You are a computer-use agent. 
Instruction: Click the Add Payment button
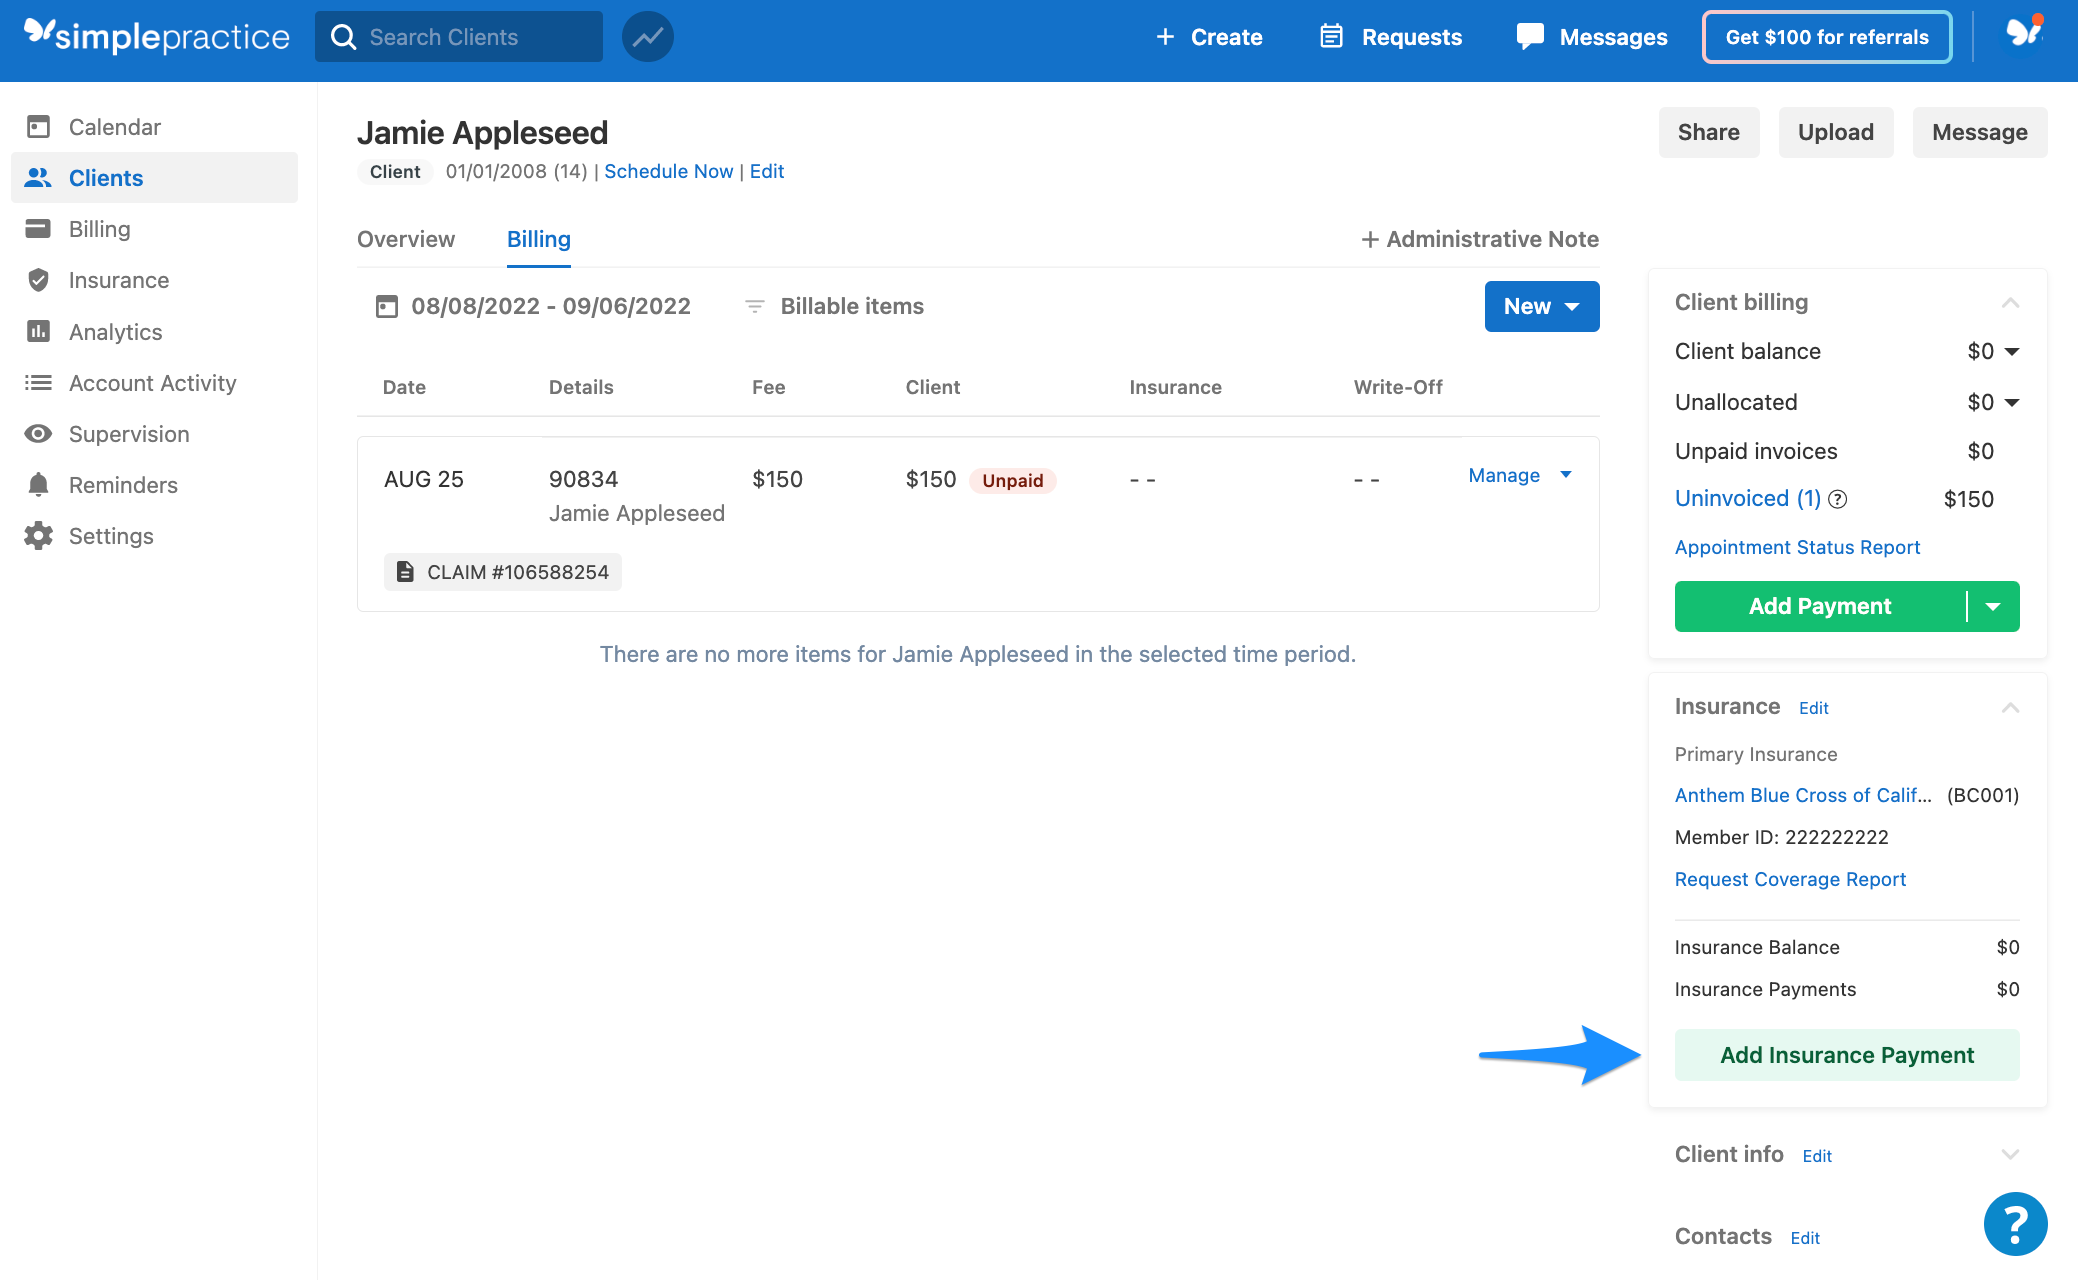[x=1820, y=606]
